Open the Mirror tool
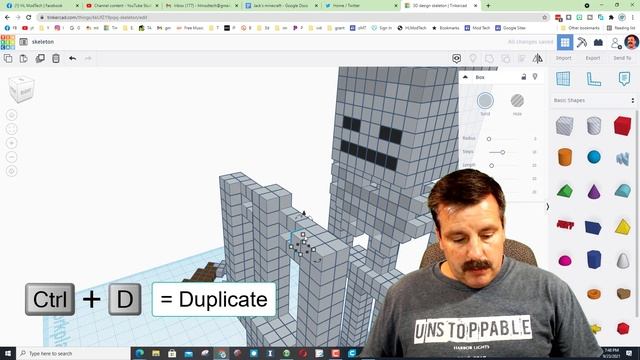The width and height of the screenshot is (640, 360). pyautogui.click(x=538, y=59)
